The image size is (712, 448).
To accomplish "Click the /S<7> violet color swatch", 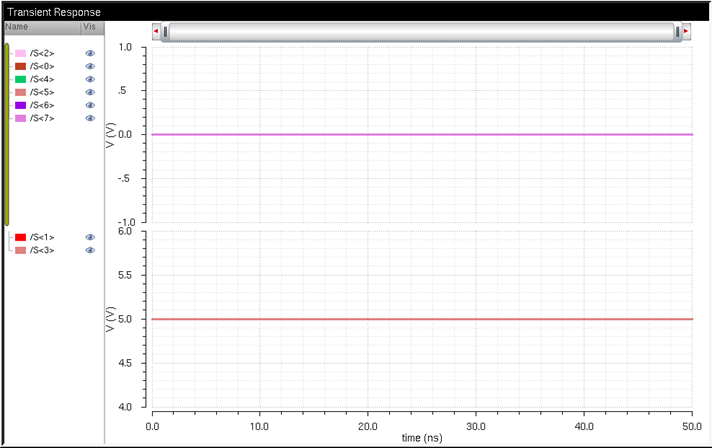I will [x=20, y=118].
